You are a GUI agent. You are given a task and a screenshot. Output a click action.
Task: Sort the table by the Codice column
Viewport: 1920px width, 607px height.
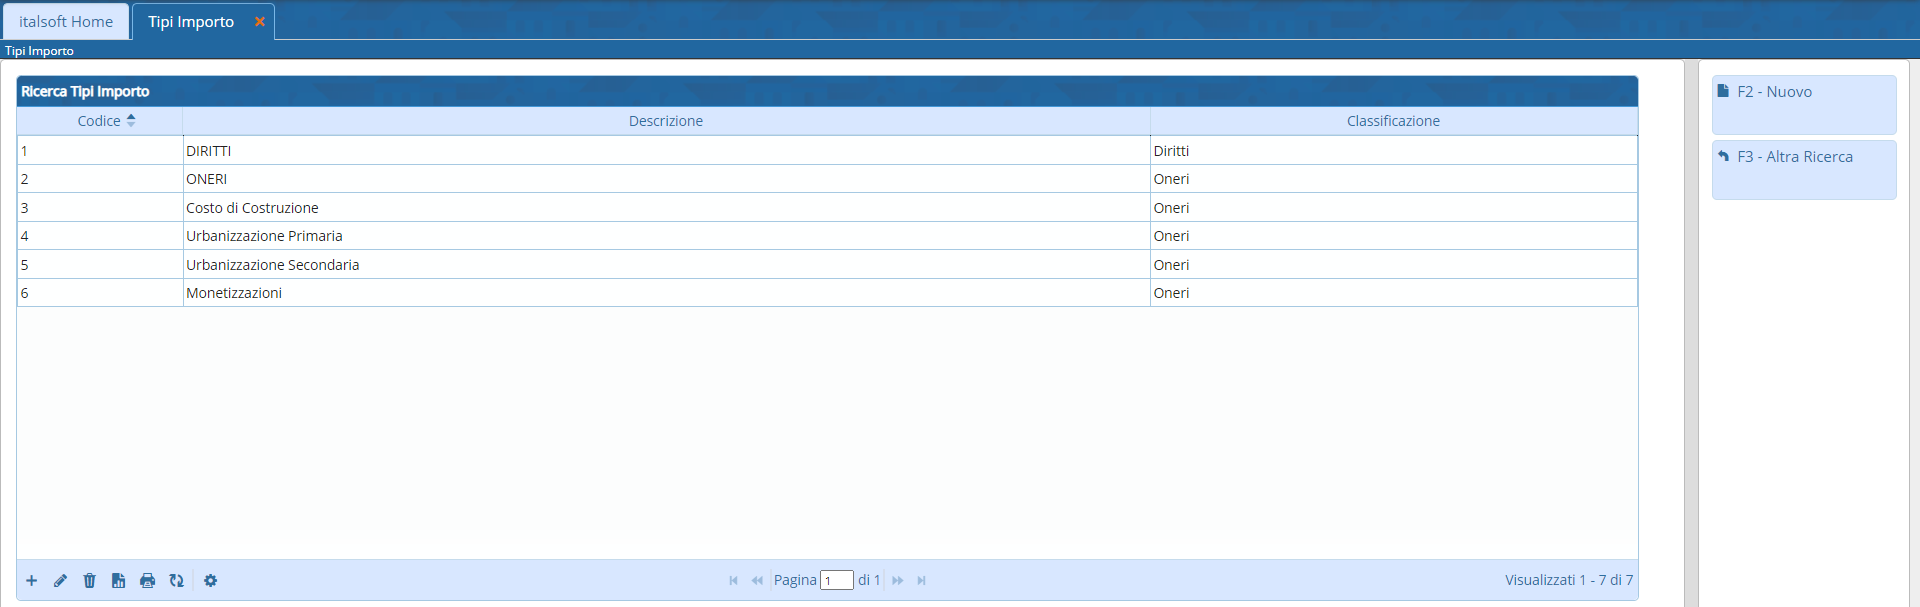point(100,121)
